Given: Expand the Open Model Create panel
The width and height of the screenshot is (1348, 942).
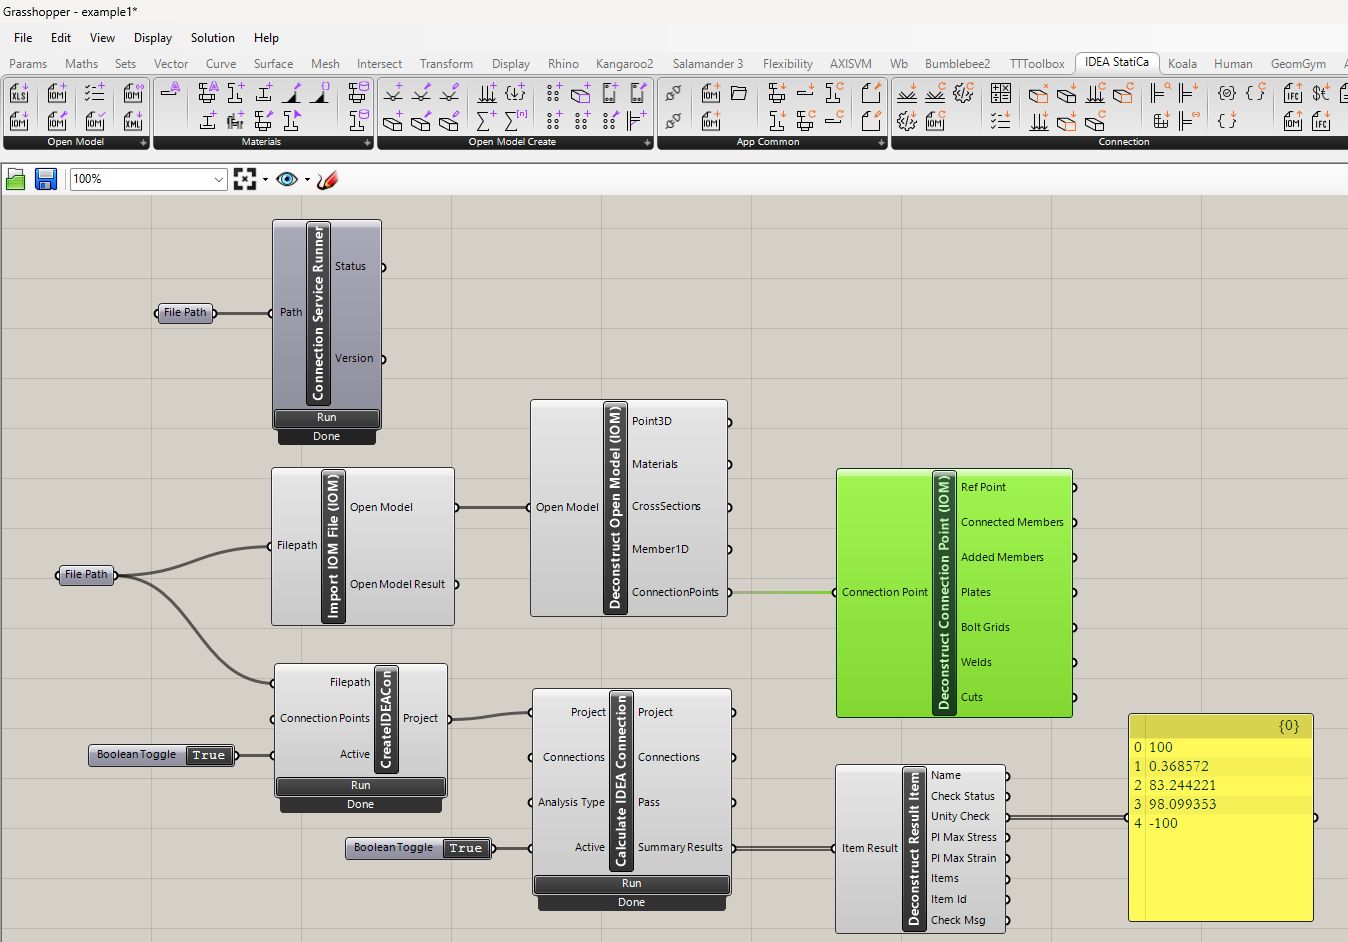Looking at the screenshot, I should tap(647, 143).
